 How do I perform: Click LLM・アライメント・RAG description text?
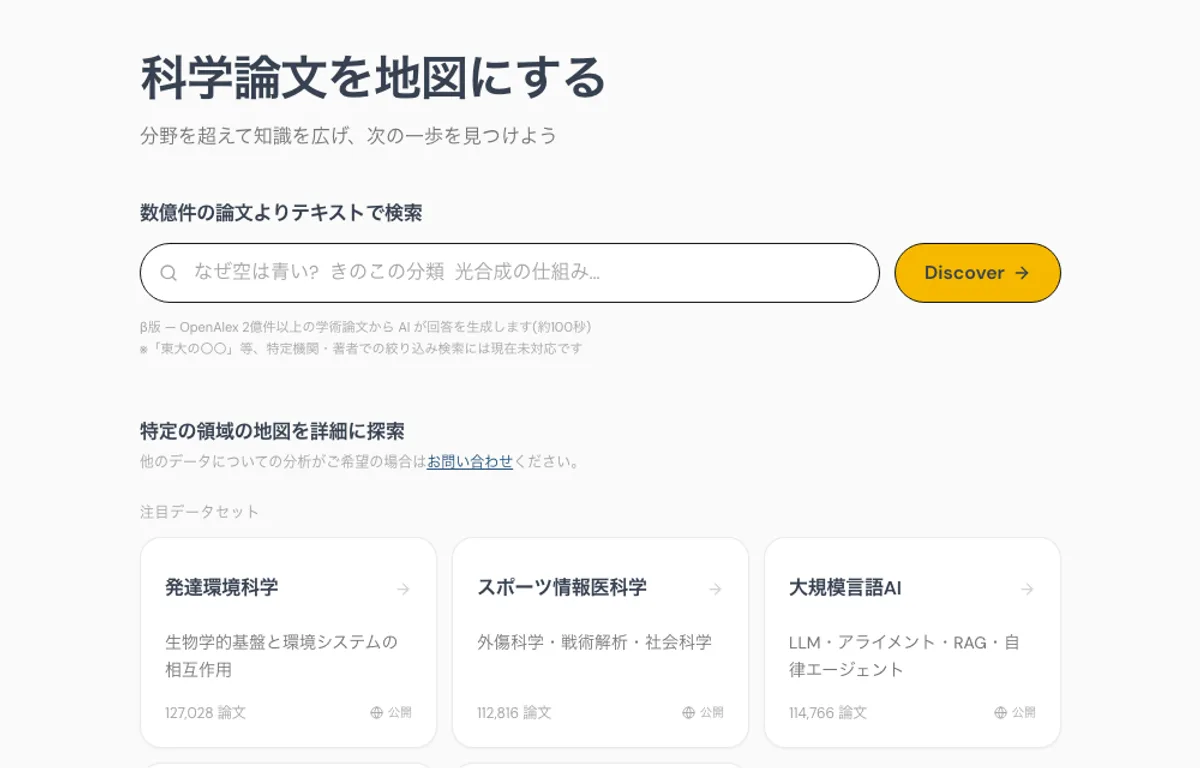(904, 656)
